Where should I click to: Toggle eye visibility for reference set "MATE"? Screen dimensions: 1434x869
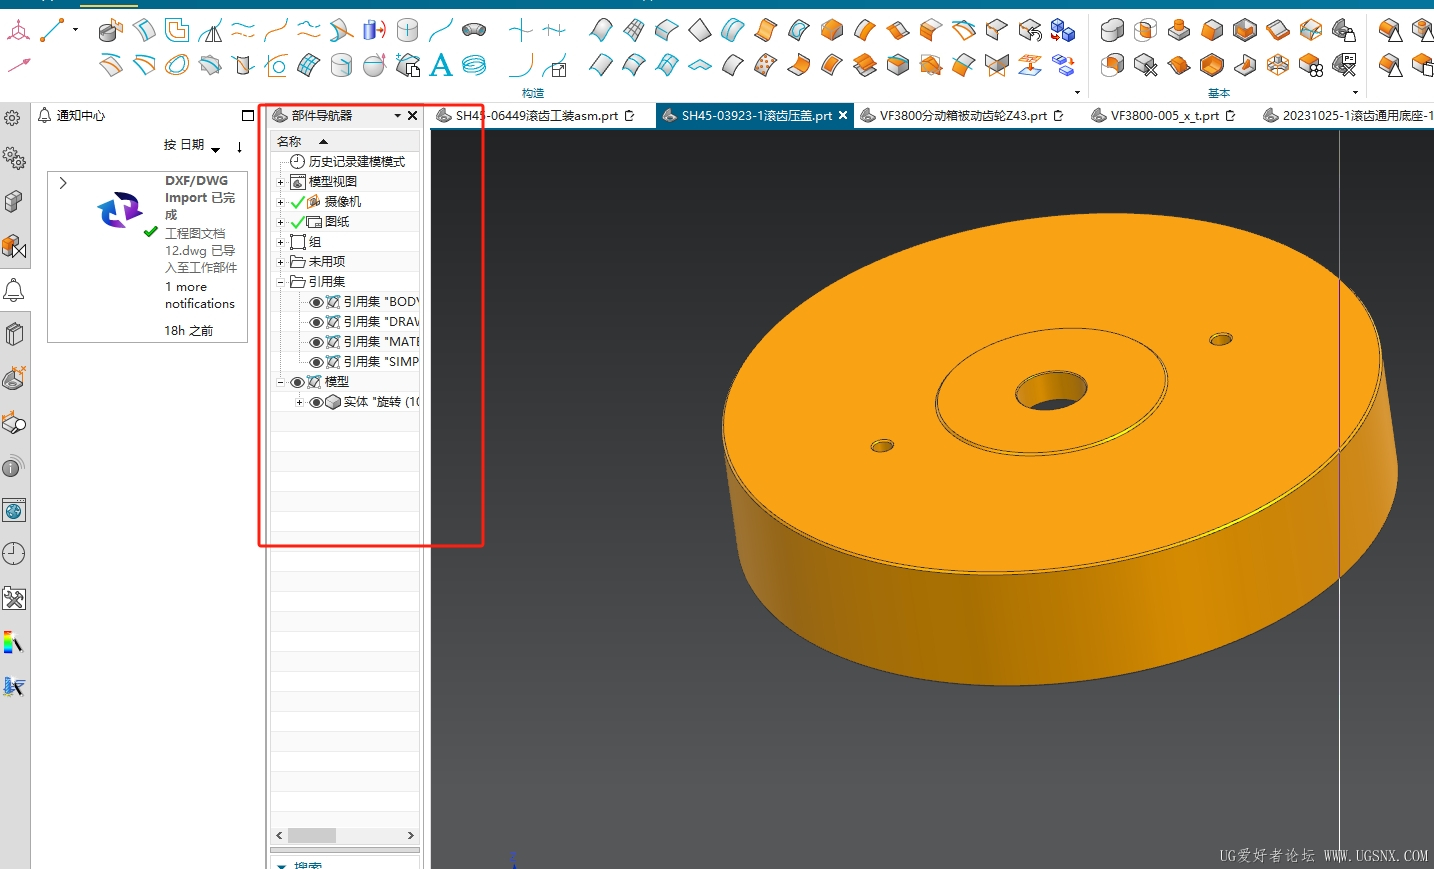pyautogui.click(x=316, y=342)
